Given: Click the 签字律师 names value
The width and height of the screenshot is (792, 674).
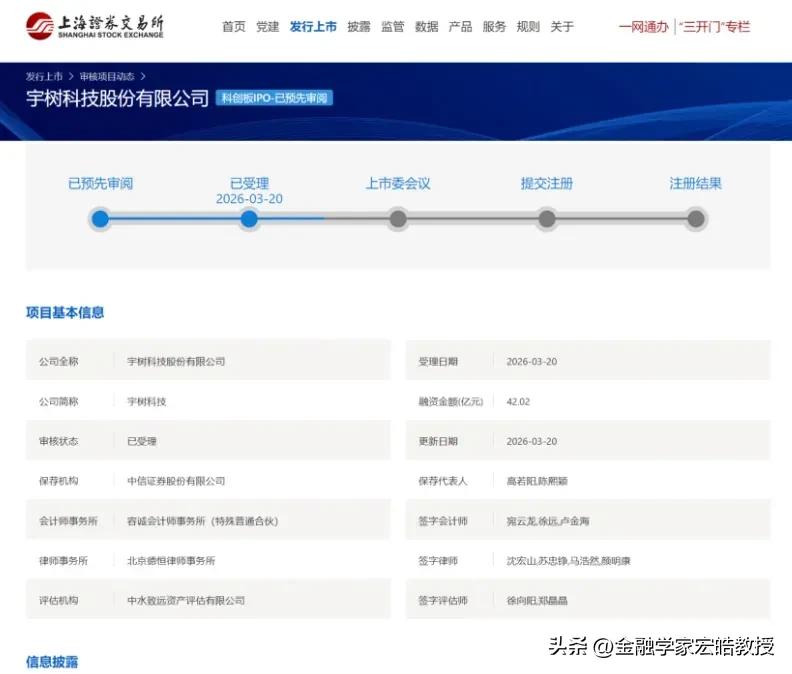Looking at the screenshot, I should 569,561.
